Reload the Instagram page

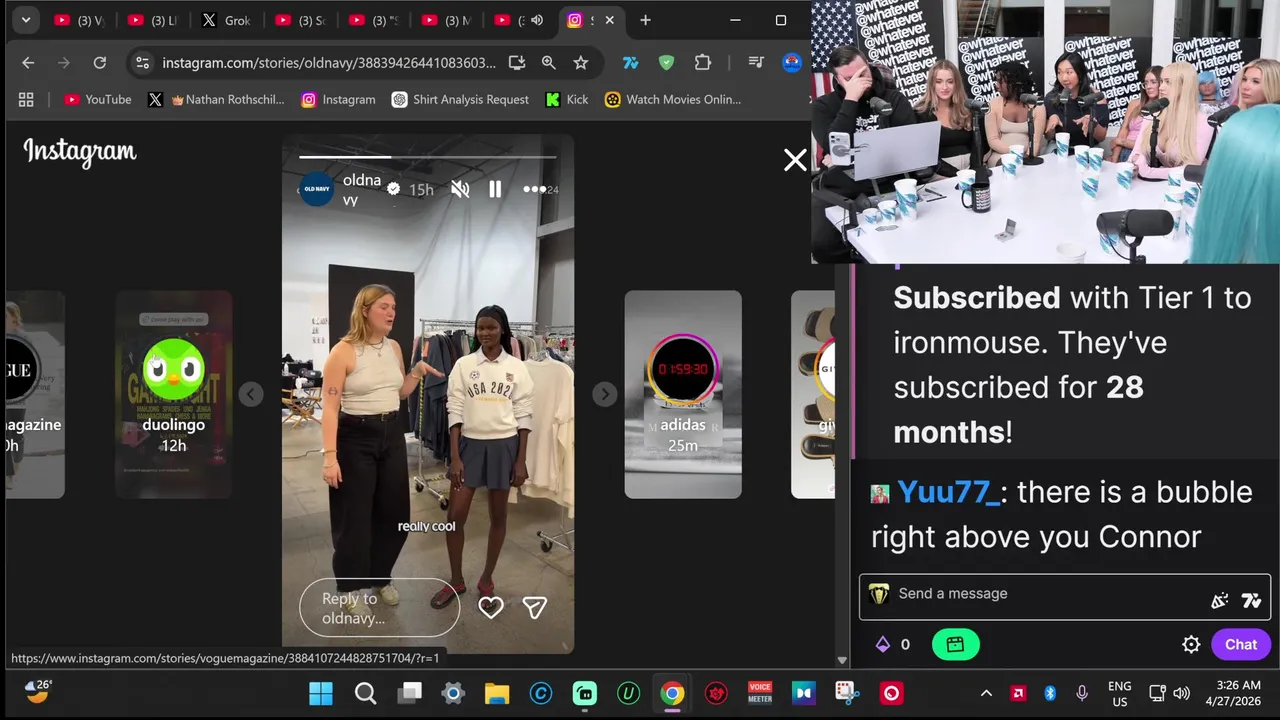pyautogui.click(x=100, y=62)
